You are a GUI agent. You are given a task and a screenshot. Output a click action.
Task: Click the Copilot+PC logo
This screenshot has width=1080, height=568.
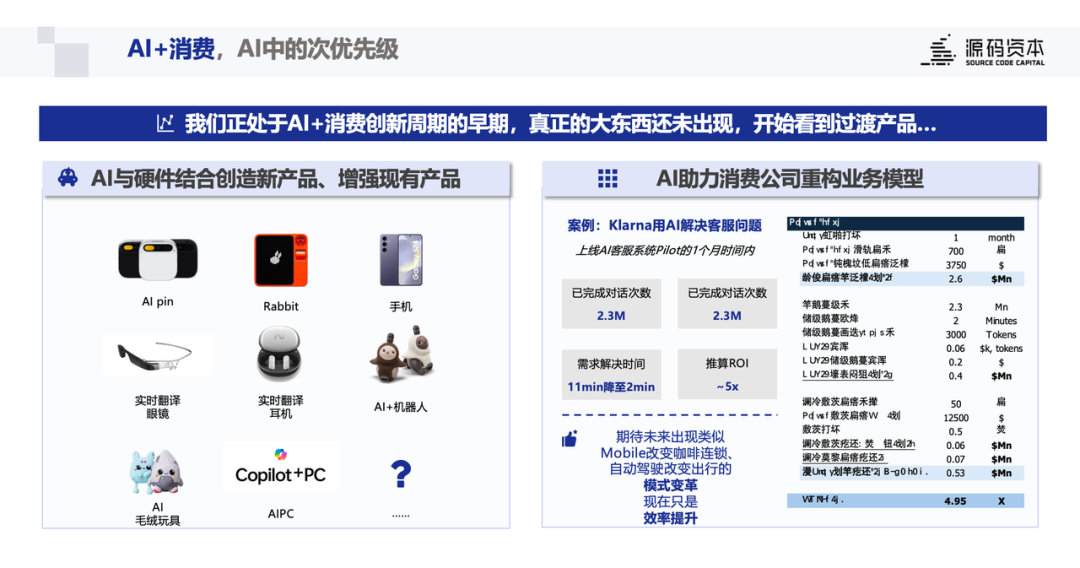coord(280,468)
